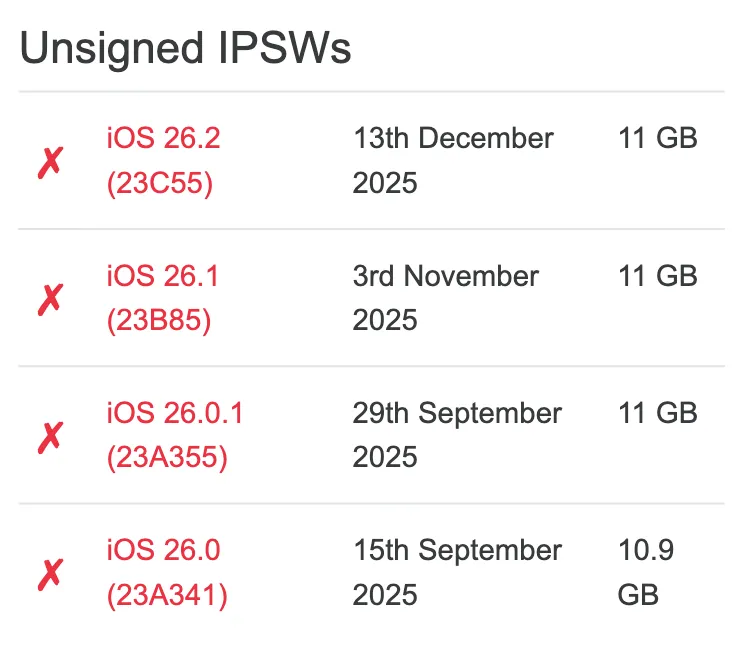Click the unsigned X icon for iOS 26.0.1
This screenshot has height=646, width=750.
(x=50, y=436)
